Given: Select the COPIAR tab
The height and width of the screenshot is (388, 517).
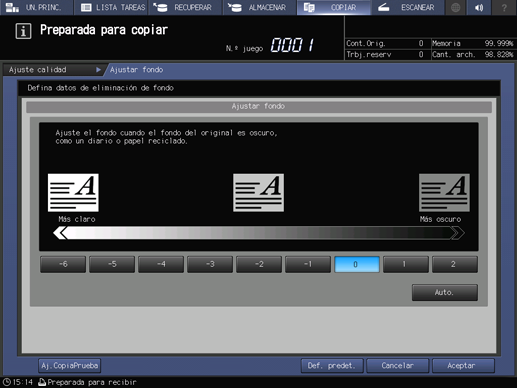Looking at the screenshot, I should pyautogui.click(x=334, y=7).
